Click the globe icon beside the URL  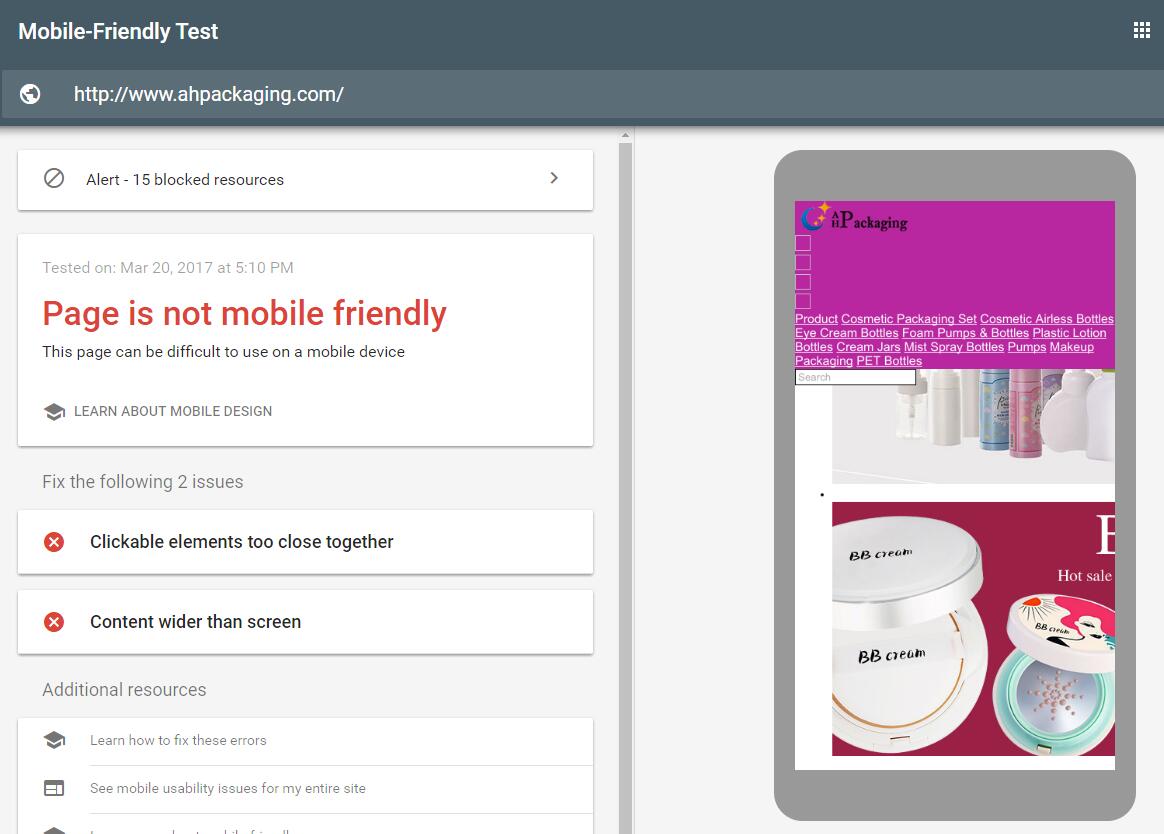pyautogui.click(x=30, y=94)
